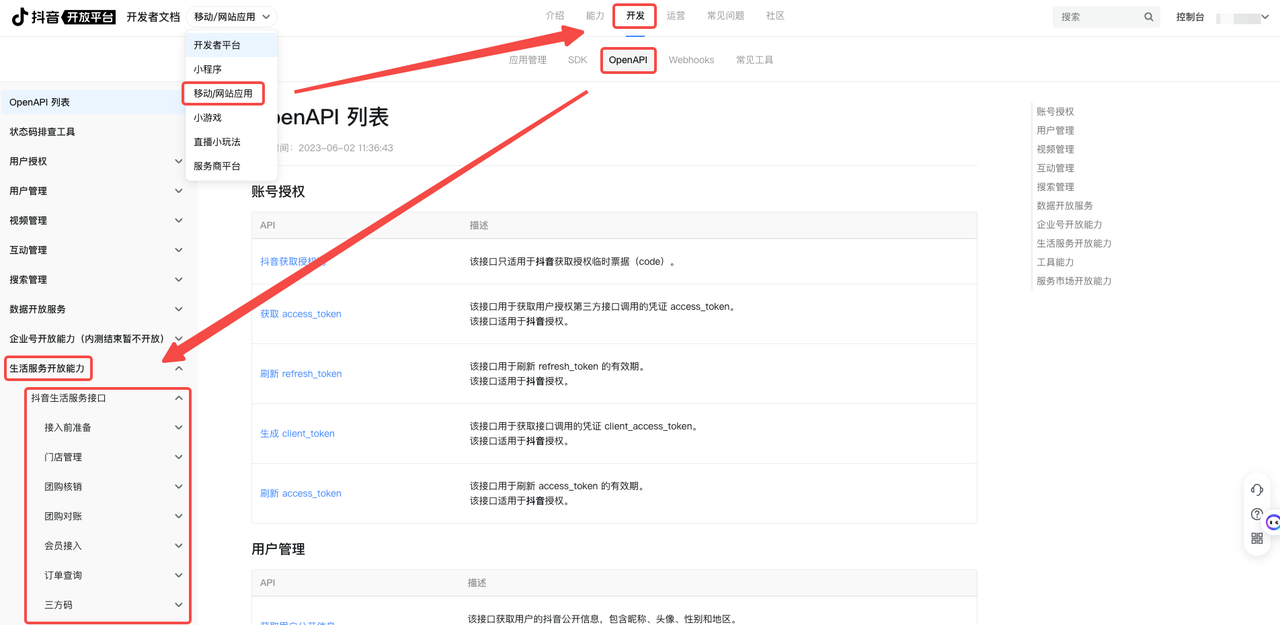
Task: Switch to the Webhooks tab
Action: [x=691, y=60]
